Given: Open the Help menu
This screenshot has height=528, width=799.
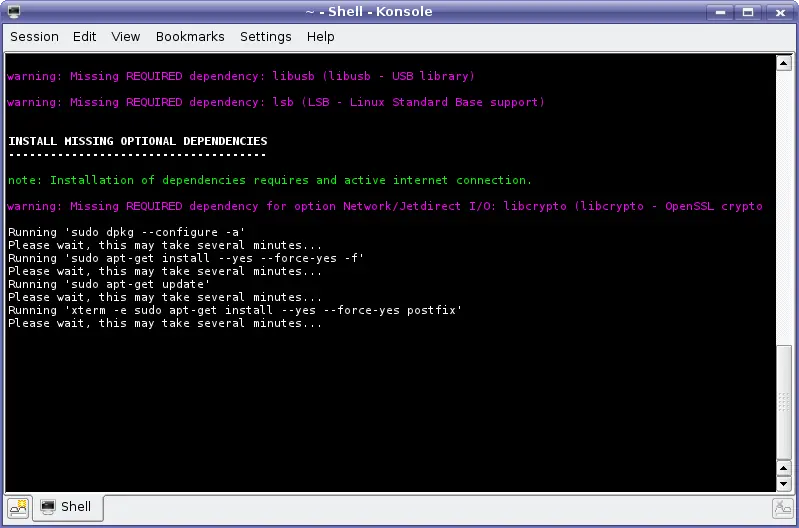Looking at the screenshot, I should click(x=321, y=37).
